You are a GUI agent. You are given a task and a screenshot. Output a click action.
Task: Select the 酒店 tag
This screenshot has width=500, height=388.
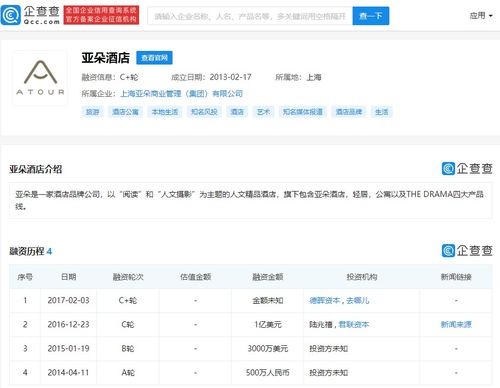point(237,112)
